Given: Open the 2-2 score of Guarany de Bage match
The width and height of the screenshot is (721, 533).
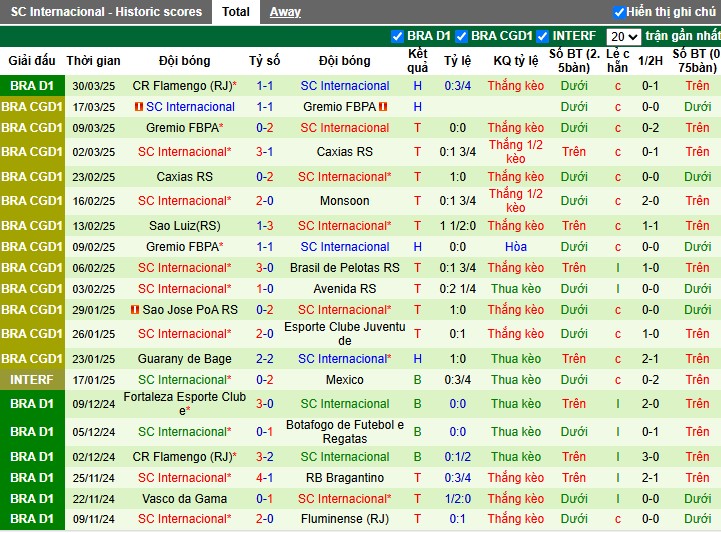Looking at the screenshot, I should tap(264, 359).
